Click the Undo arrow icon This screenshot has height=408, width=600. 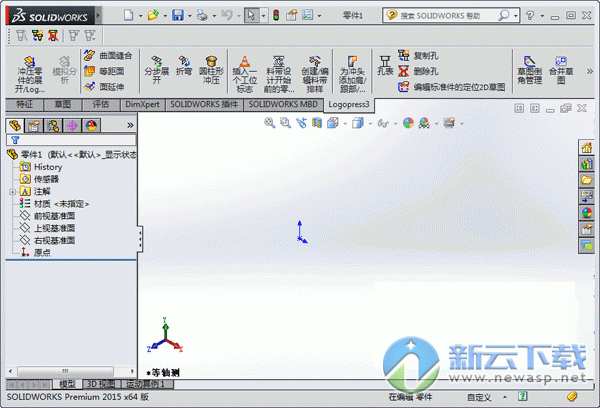click(x=227, y=15)
